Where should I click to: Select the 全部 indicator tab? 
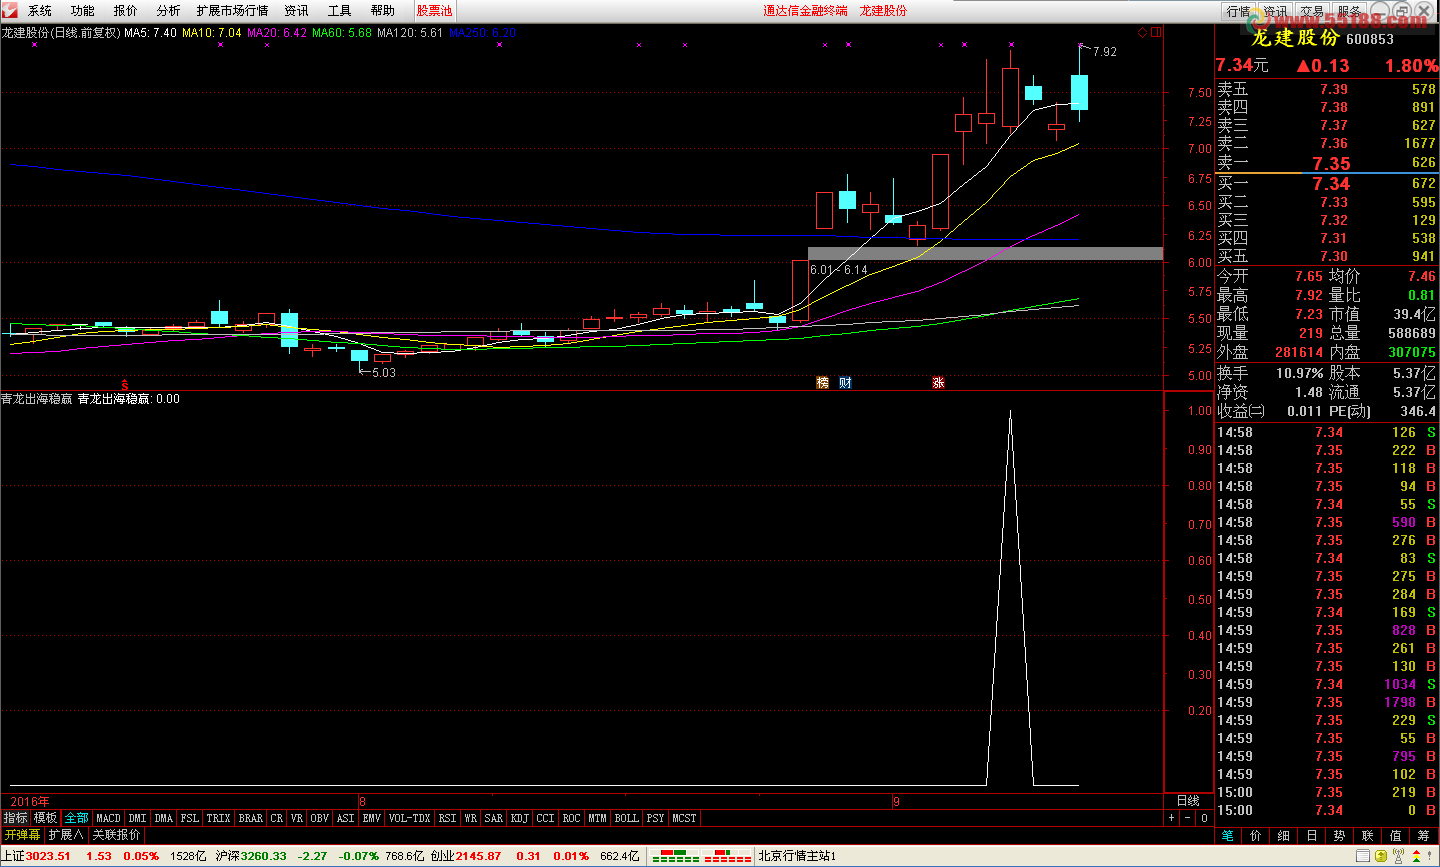pos(77,818)
